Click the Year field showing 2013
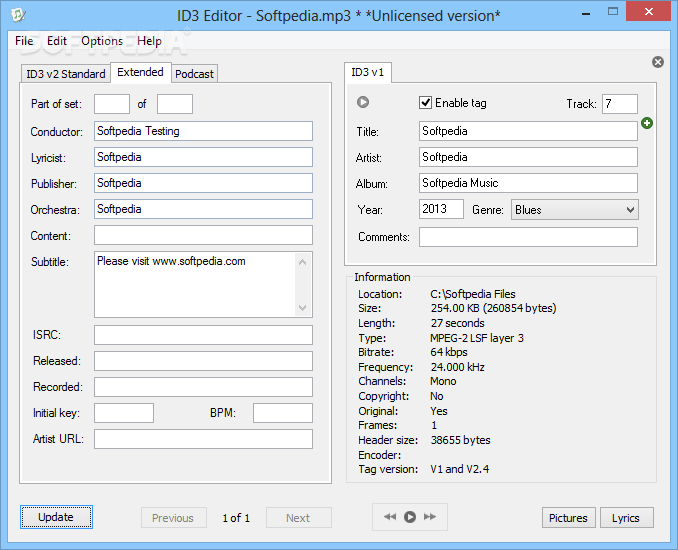 coord(441,209)
